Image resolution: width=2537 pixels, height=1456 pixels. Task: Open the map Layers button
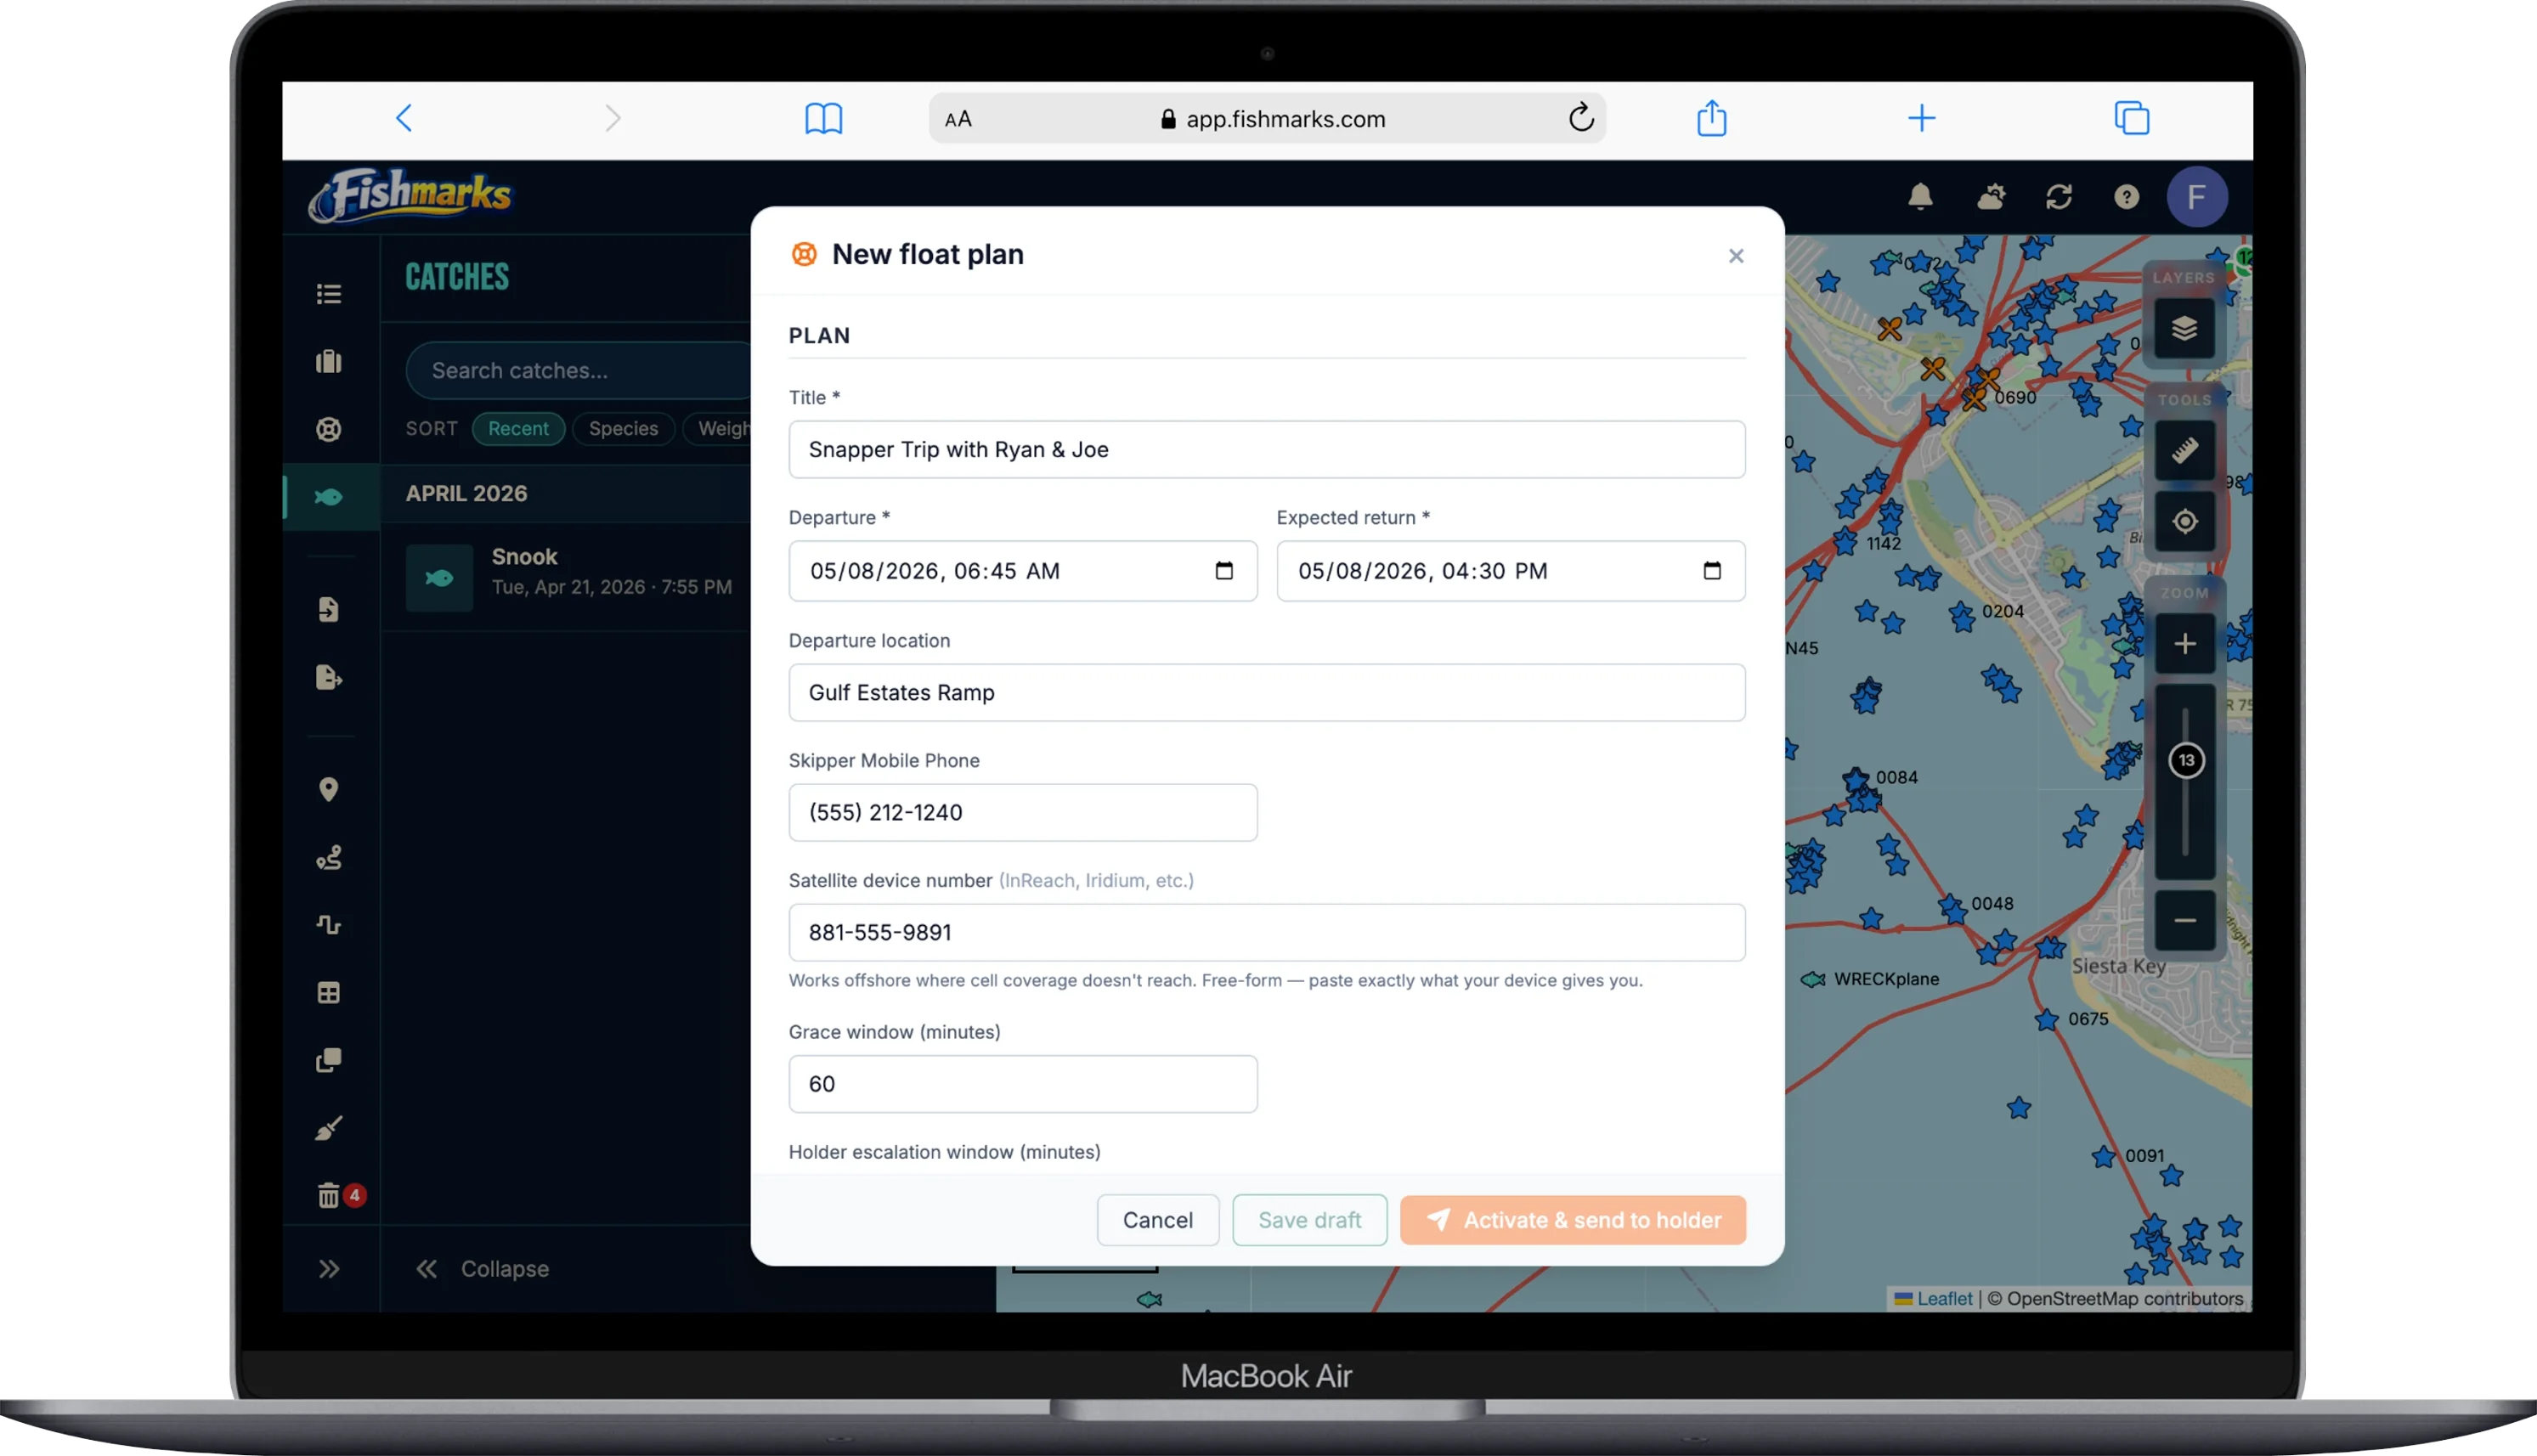2184,328
